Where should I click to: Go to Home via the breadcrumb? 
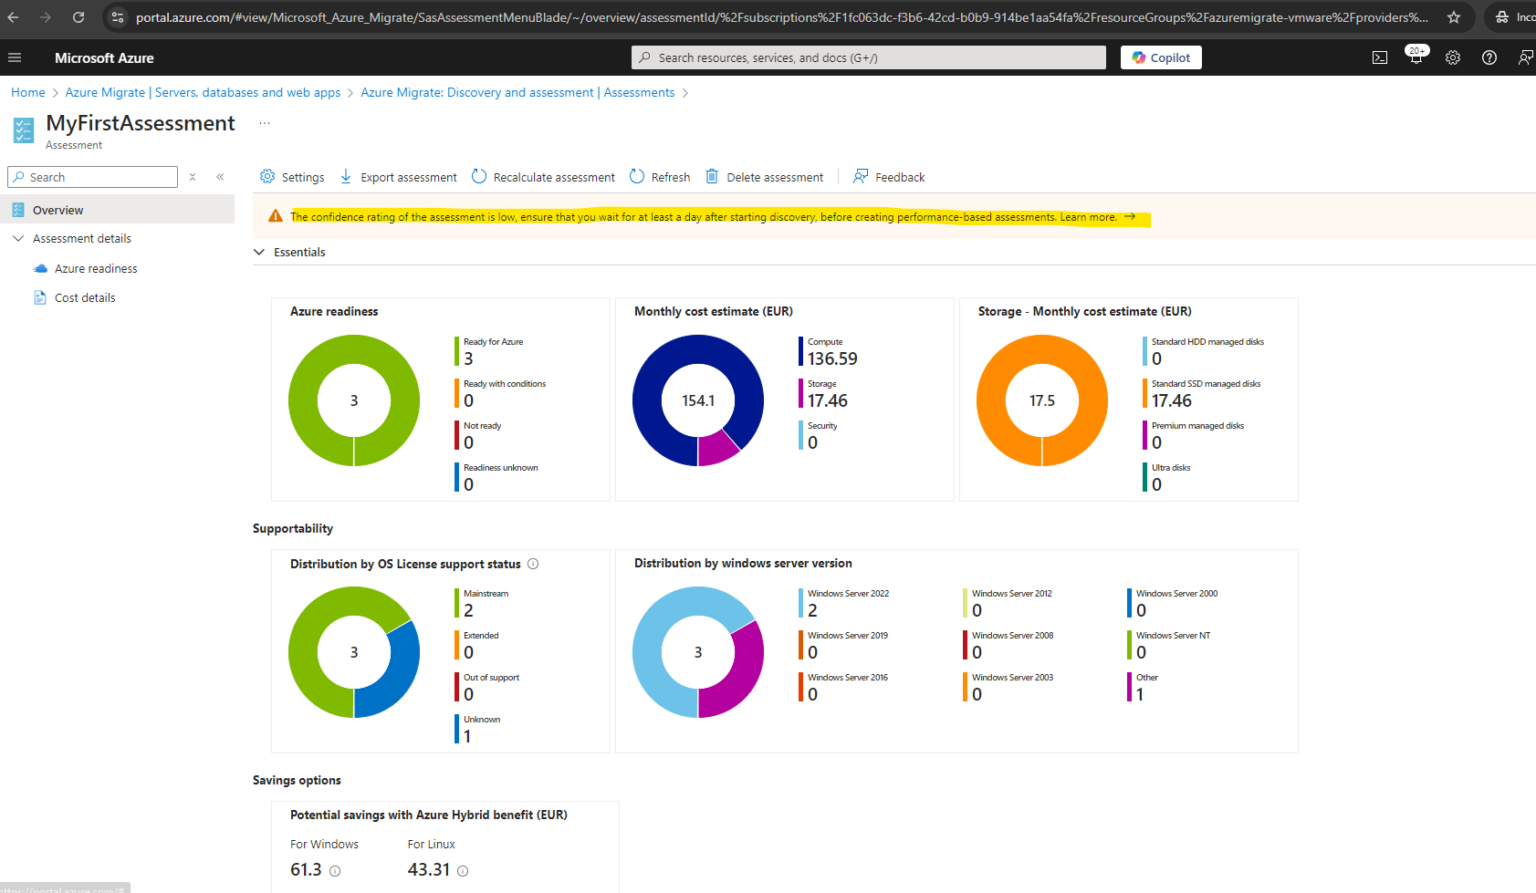[x=28, y=92]
